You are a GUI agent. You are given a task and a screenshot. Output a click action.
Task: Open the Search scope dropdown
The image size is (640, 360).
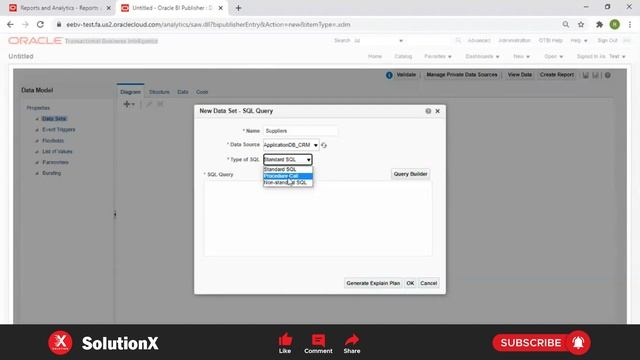378,40
